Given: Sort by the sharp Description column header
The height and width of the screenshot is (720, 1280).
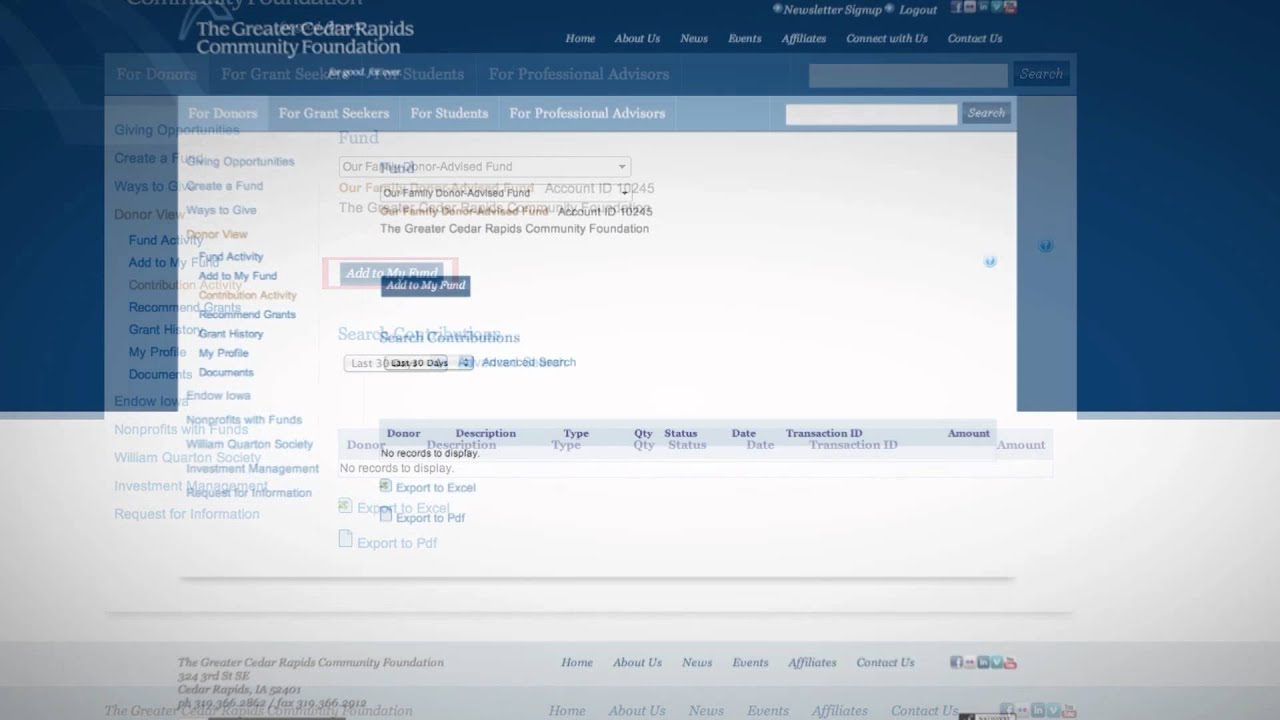Looking at the screenshot, I should coord(485,433).
